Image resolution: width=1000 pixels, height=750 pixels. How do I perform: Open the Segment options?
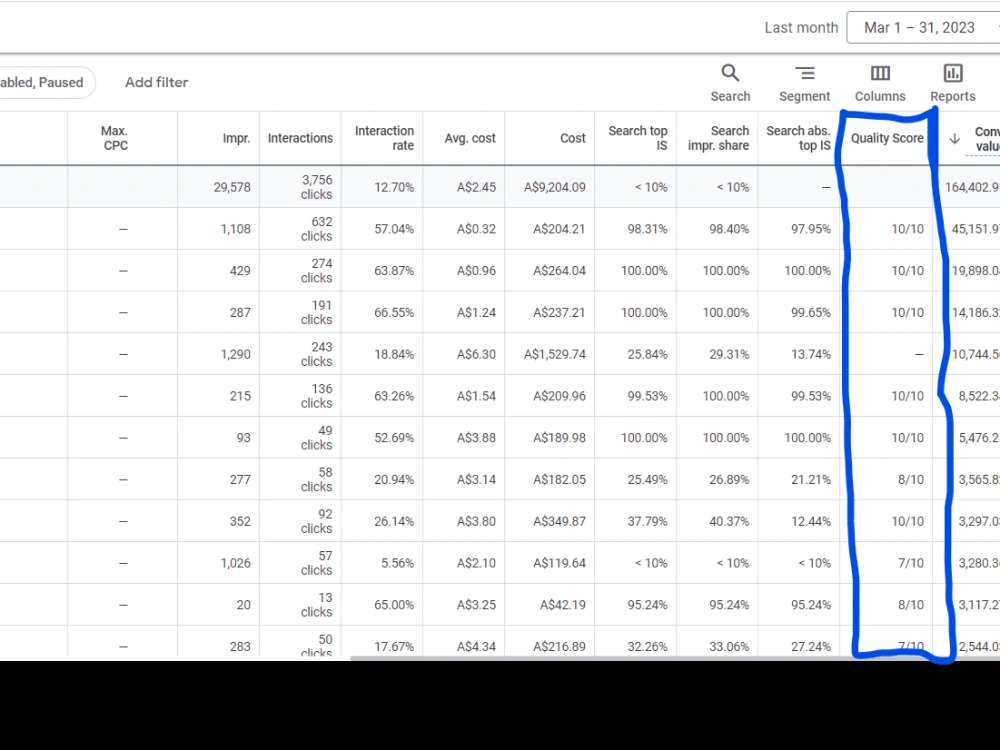pyautogui.click(x=804, y=83)
